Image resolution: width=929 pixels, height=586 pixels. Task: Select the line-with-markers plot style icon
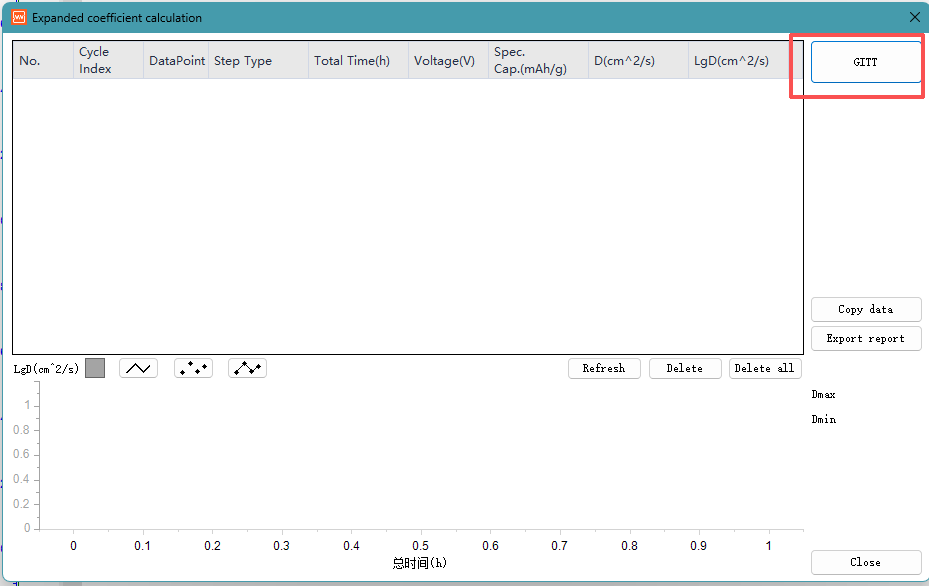247,368
